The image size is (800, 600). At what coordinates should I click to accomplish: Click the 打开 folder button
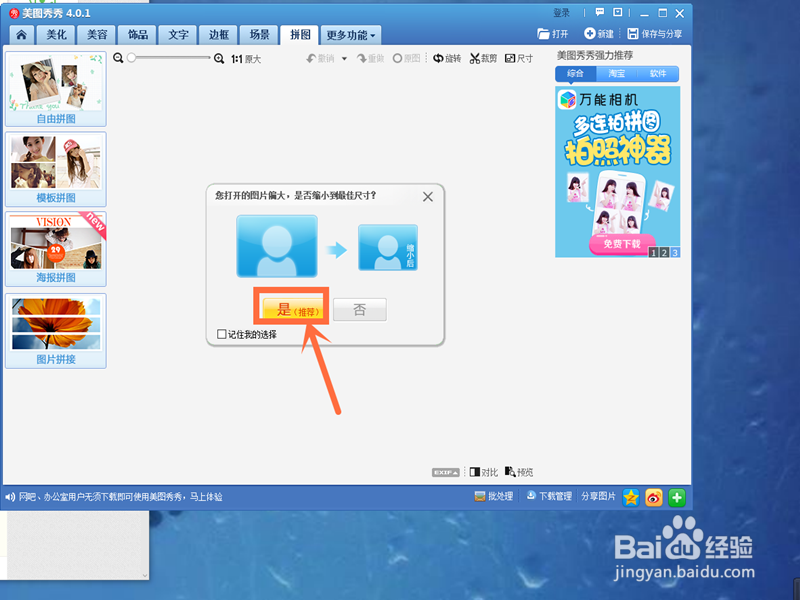[553, 34]
